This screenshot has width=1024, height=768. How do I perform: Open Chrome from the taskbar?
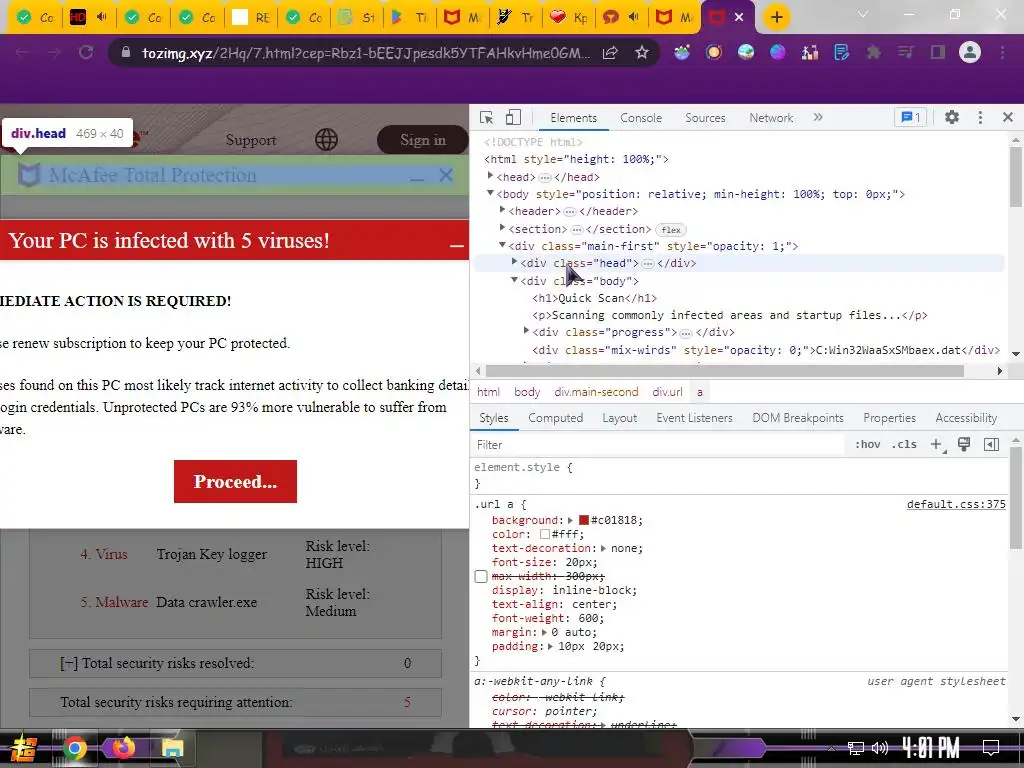74,748
